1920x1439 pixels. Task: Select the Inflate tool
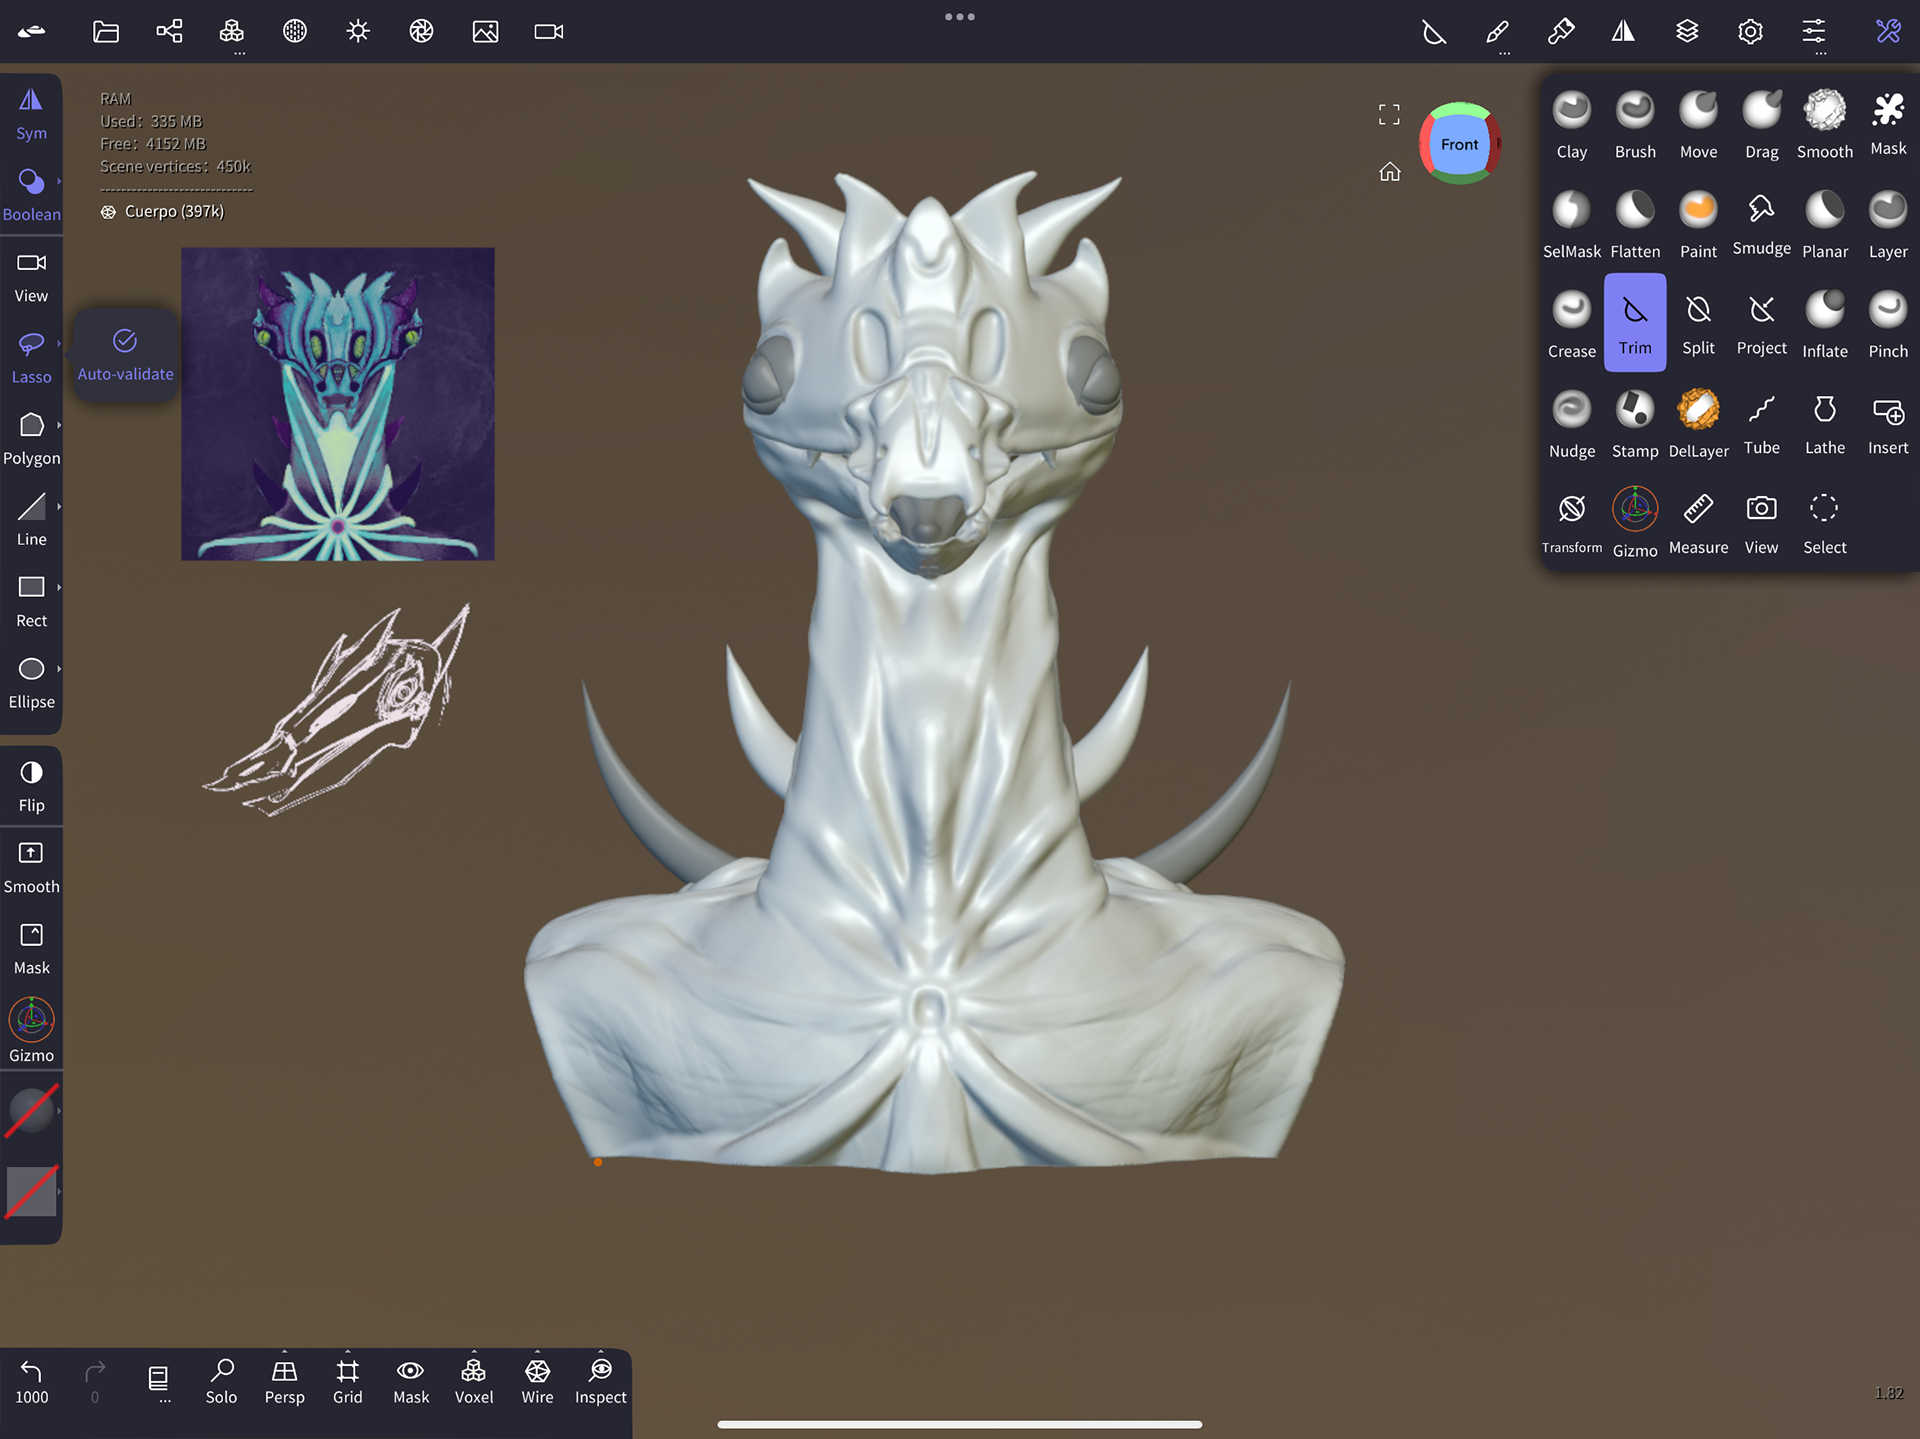click(1824, 323)
